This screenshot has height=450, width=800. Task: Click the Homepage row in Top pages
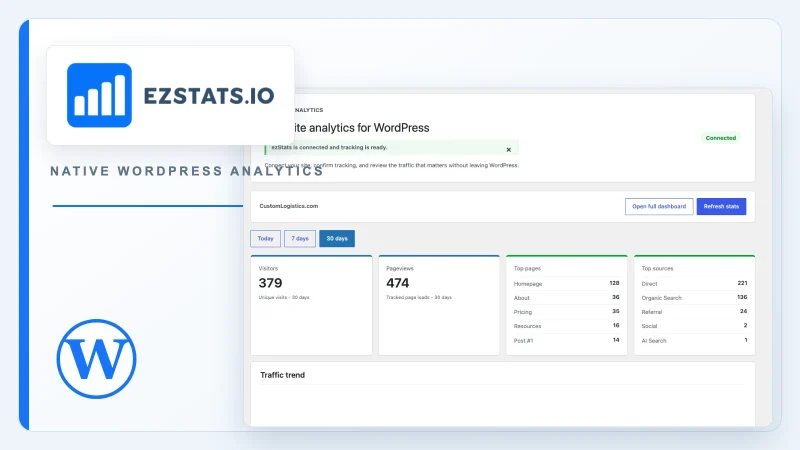coord(566,284)
